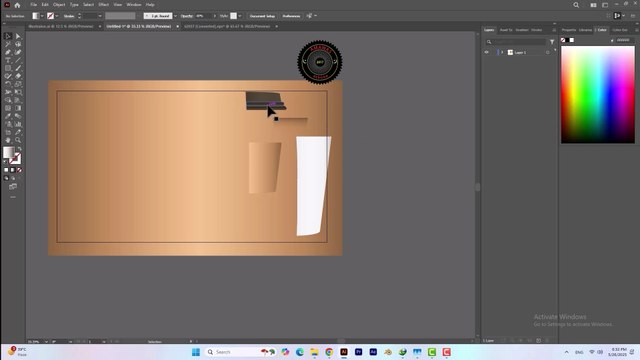Select the Line Segment tool

point(18,60)
